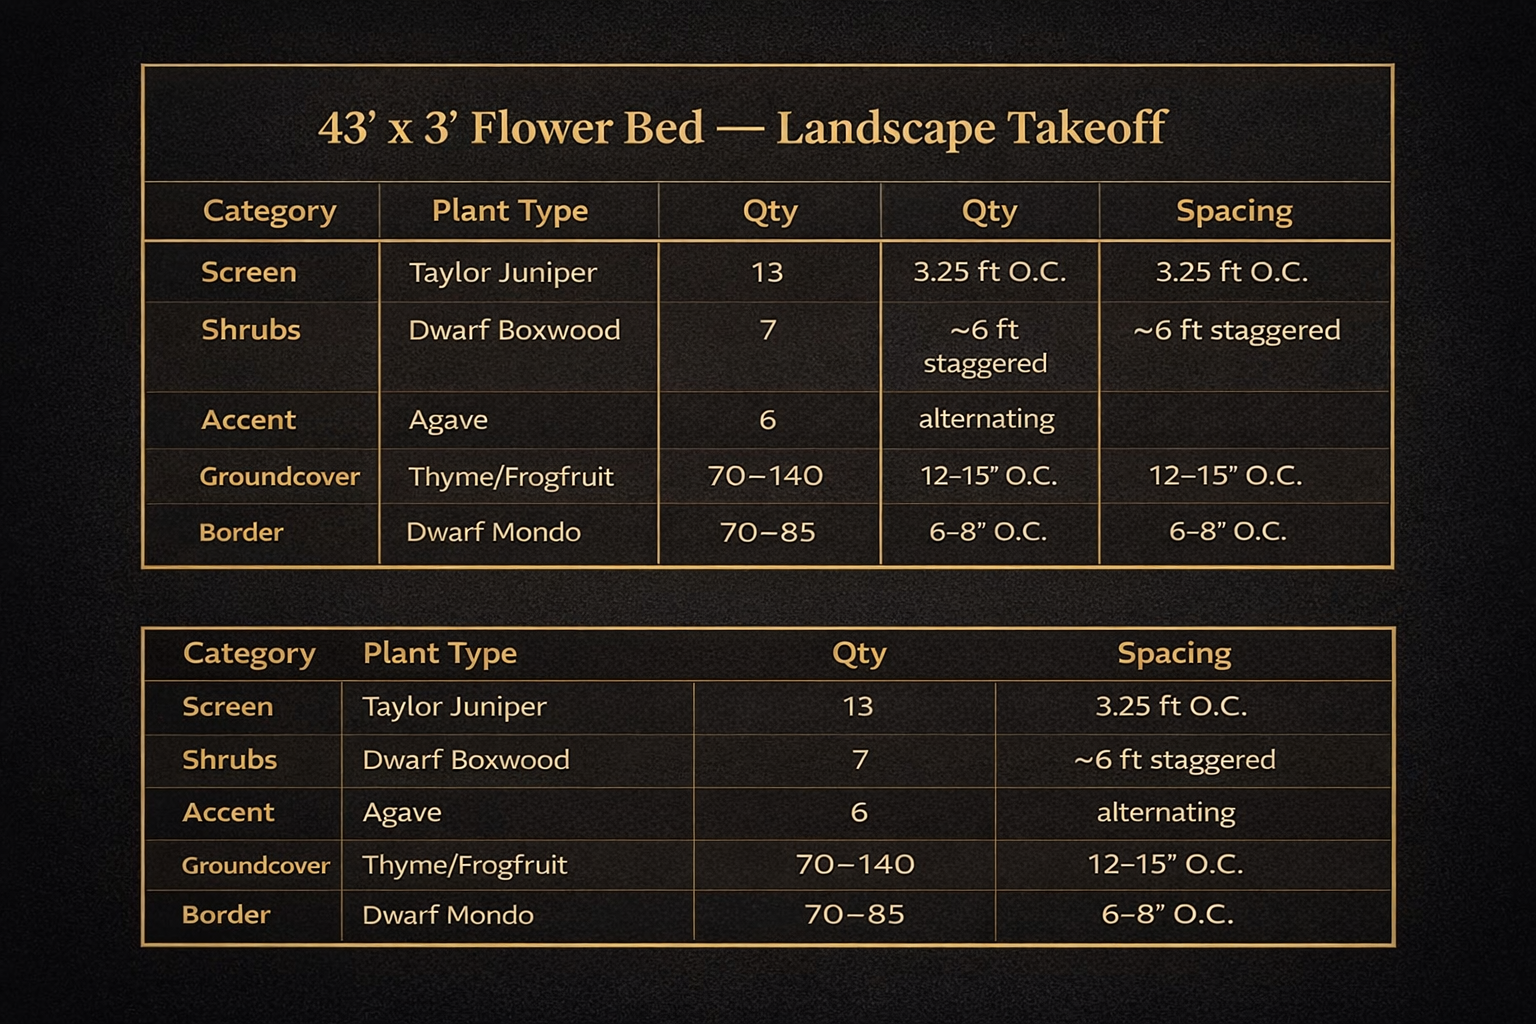
Task: Select the lower table's 6–8" O.C. spacing cell
Action: [x=1167, y=914]
